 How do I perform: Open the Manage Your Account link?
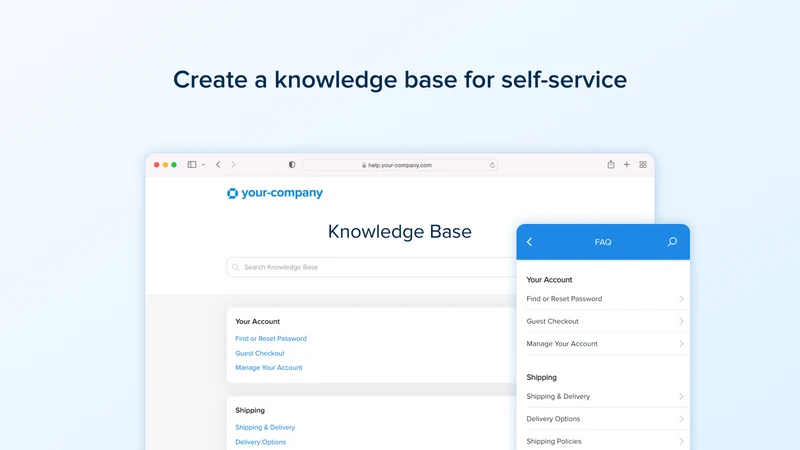[269, 367]
